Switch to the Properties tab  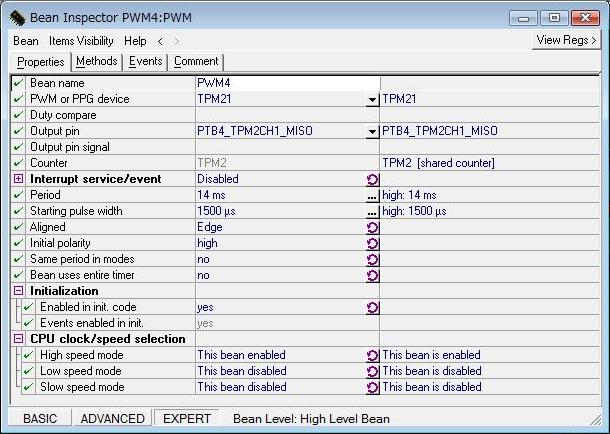(40, 62)
